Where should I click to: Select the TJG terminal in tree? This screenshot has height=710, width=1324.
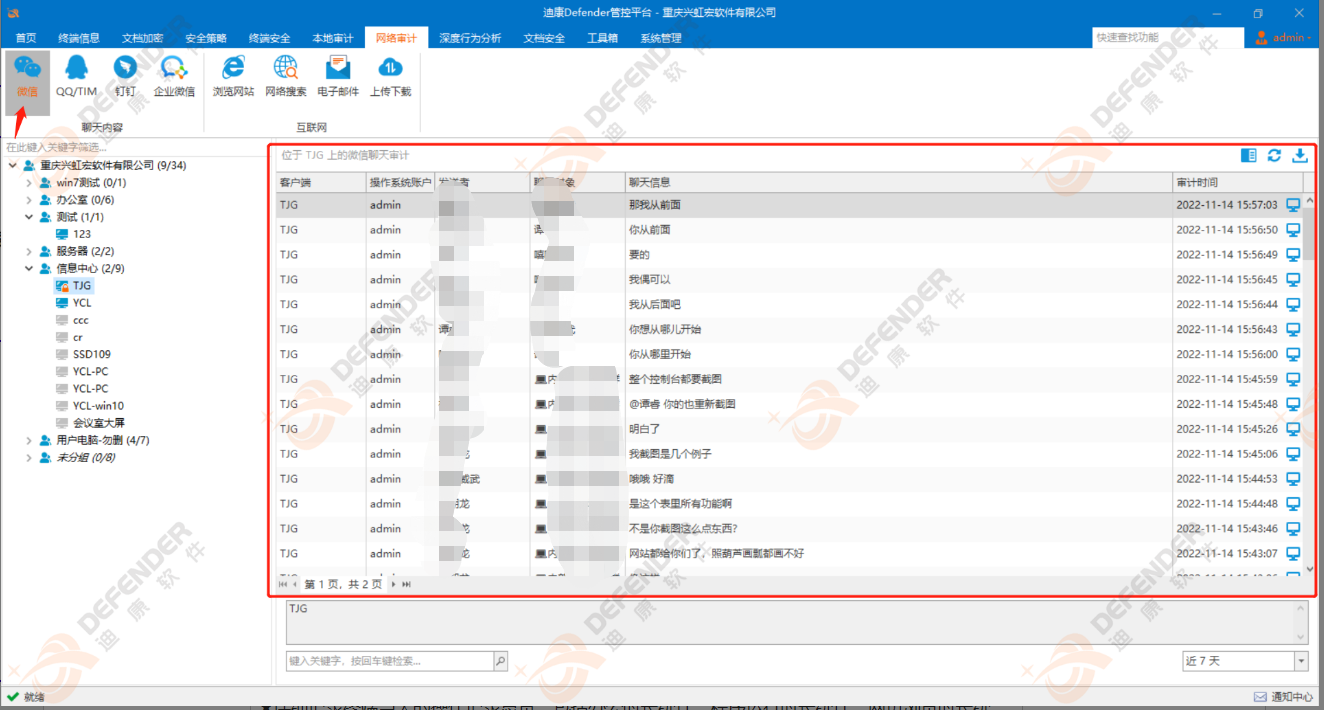click(82, 286)
